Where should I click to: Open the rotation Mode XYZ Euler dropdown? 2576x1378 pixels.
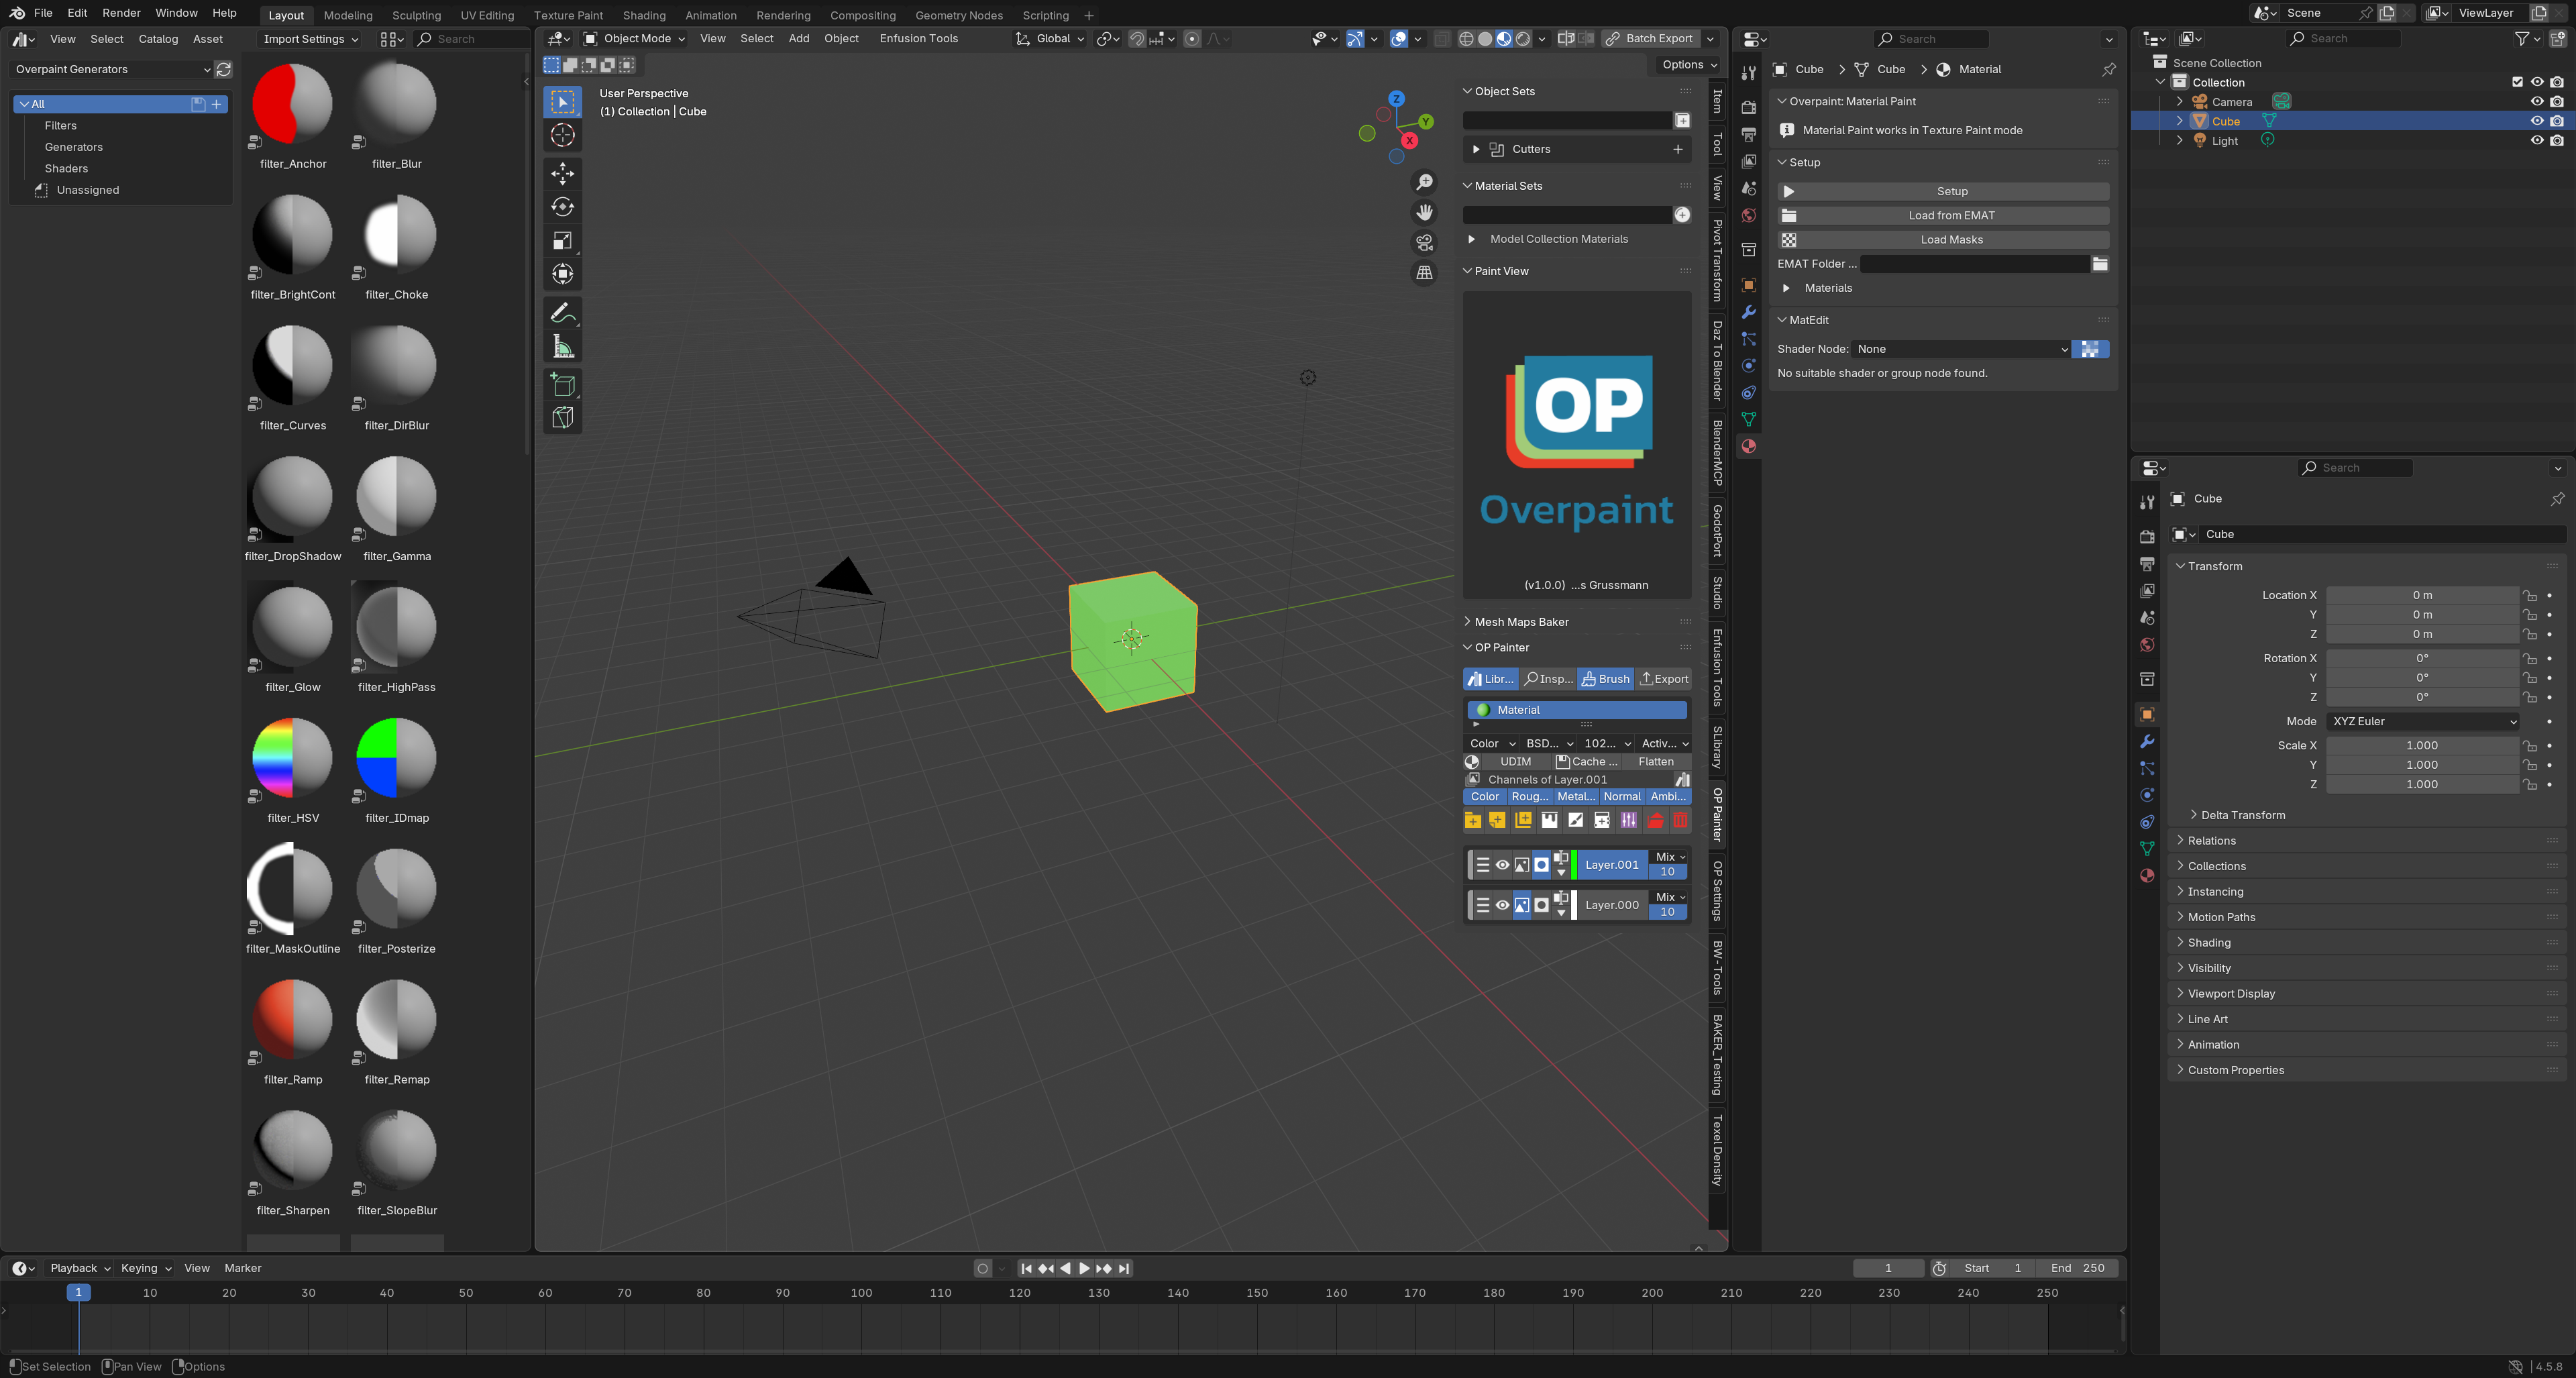point(2422,721)
